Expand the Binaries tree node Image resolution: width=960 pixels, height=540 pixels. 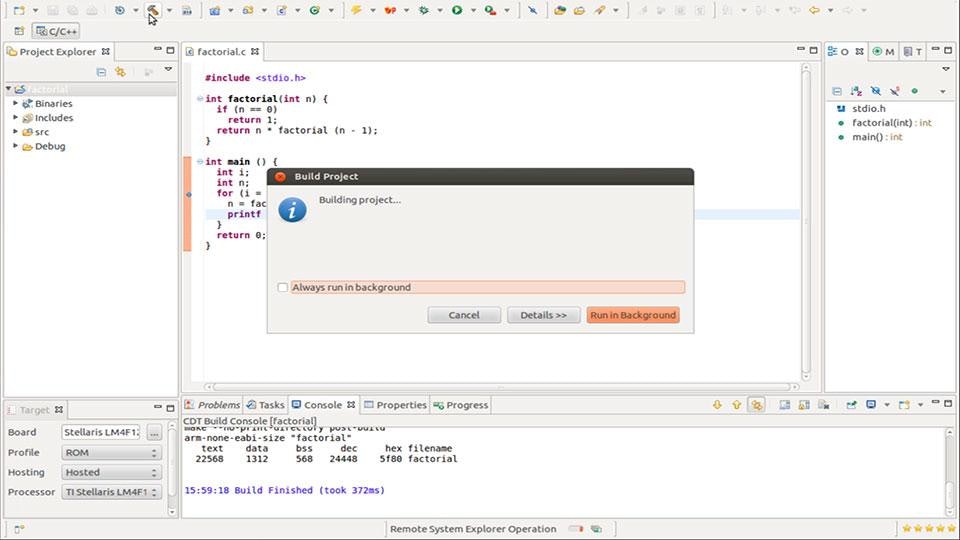(15, 103)
